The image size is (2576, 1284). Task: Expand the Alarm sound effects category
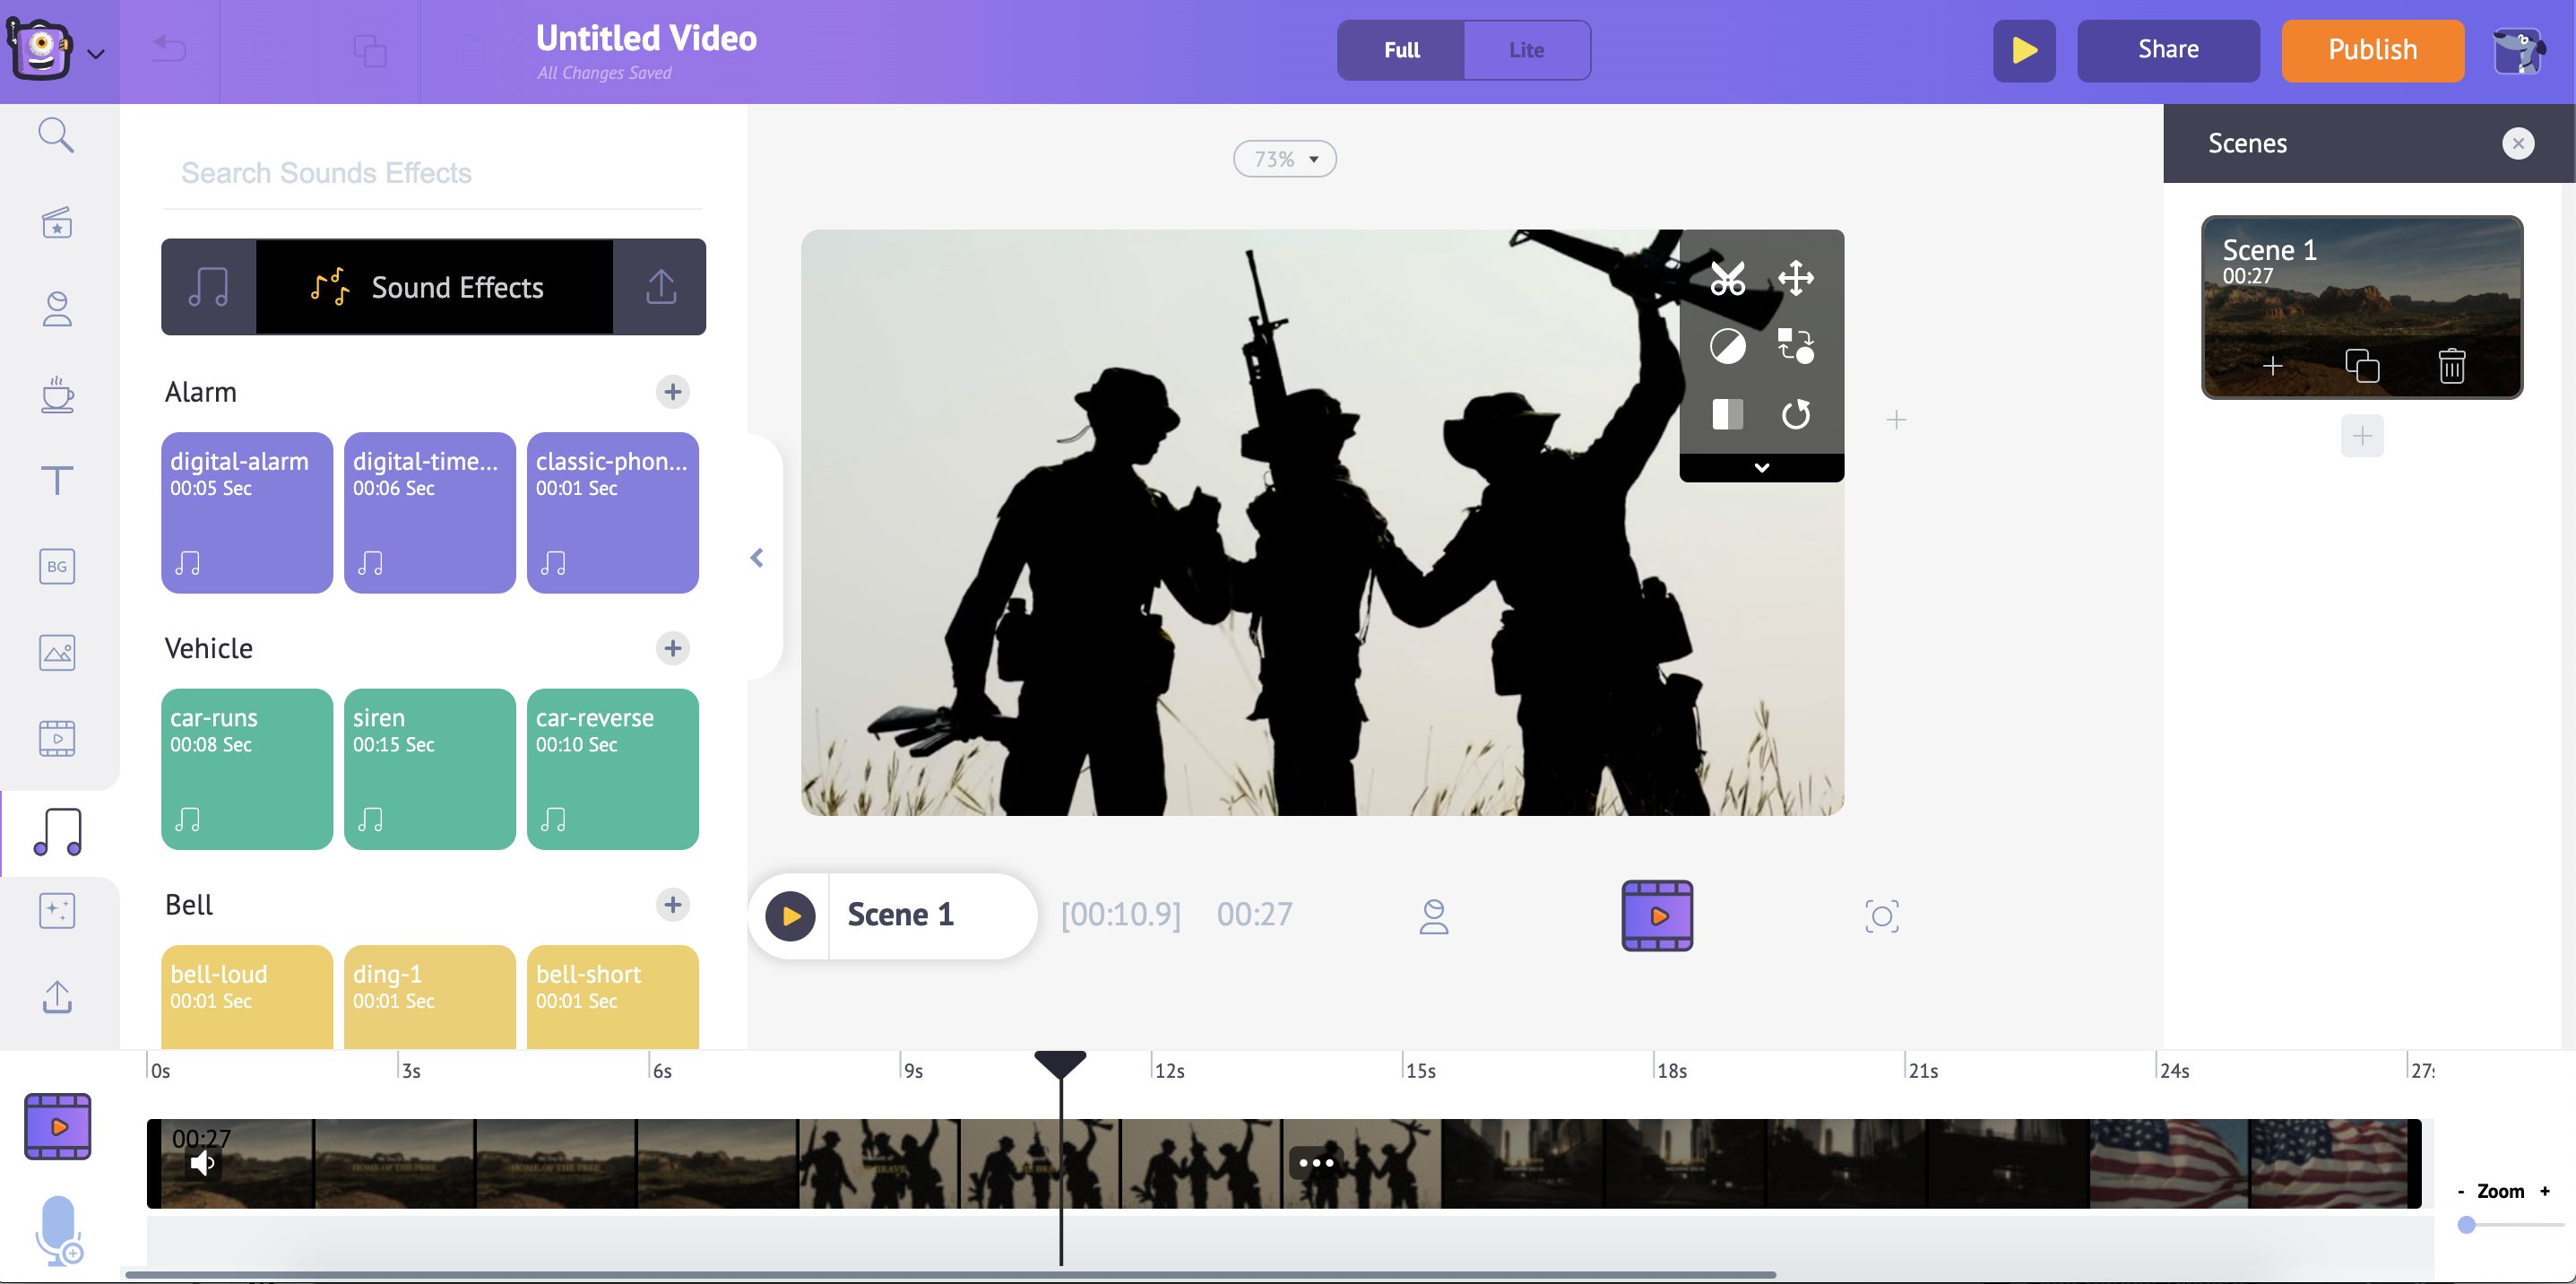click(x=672, y=390)
